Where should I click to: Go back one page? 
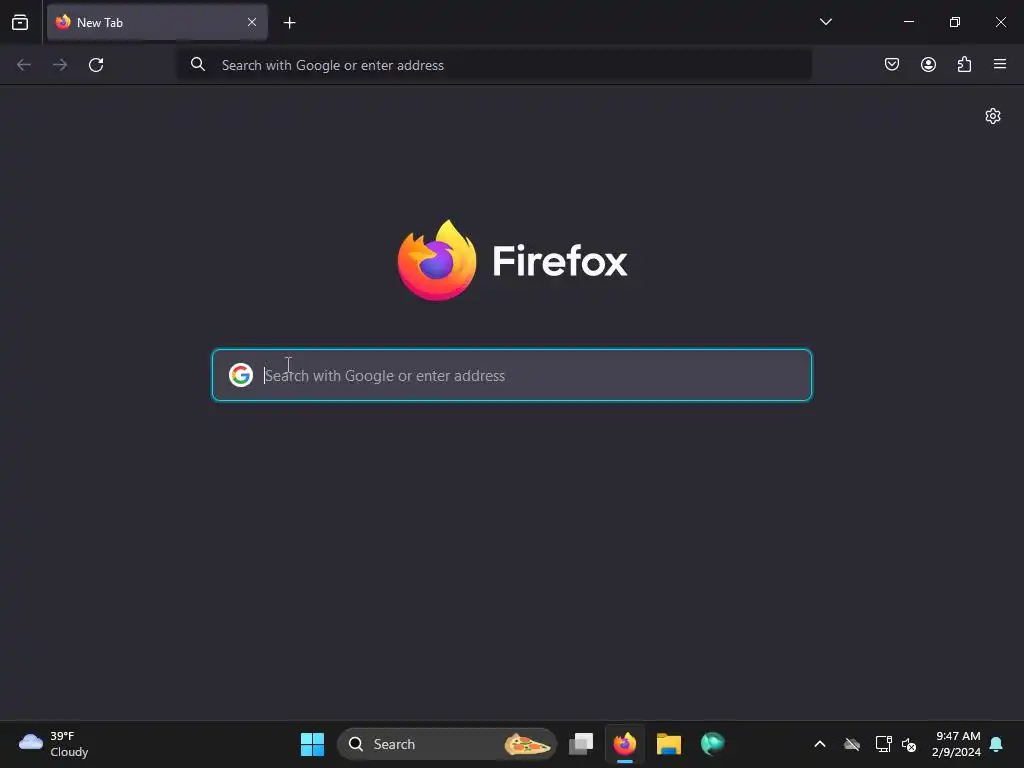point(24,65)
